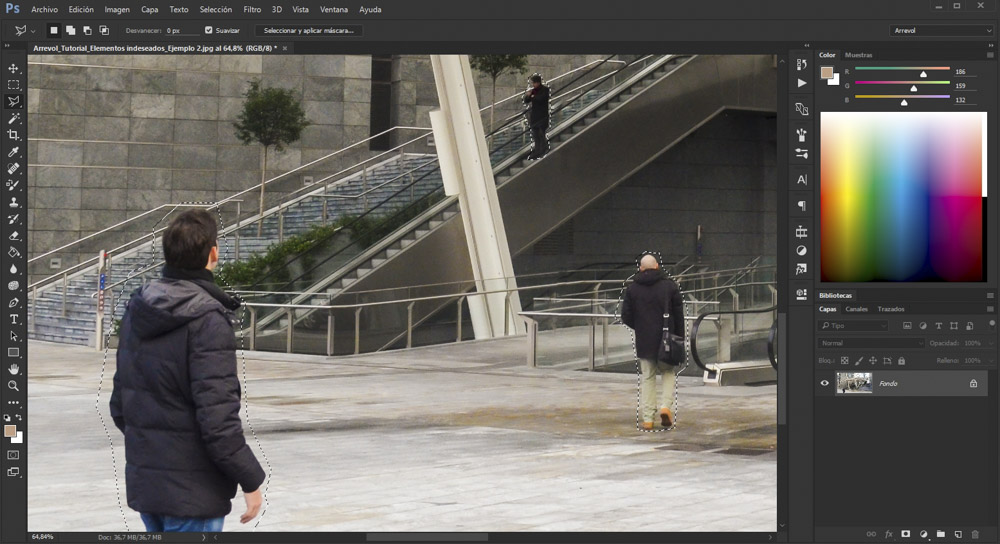This screenshot has width=1000, height=544.
Task: Select the Brush tool
Action: tap(13, 185)
